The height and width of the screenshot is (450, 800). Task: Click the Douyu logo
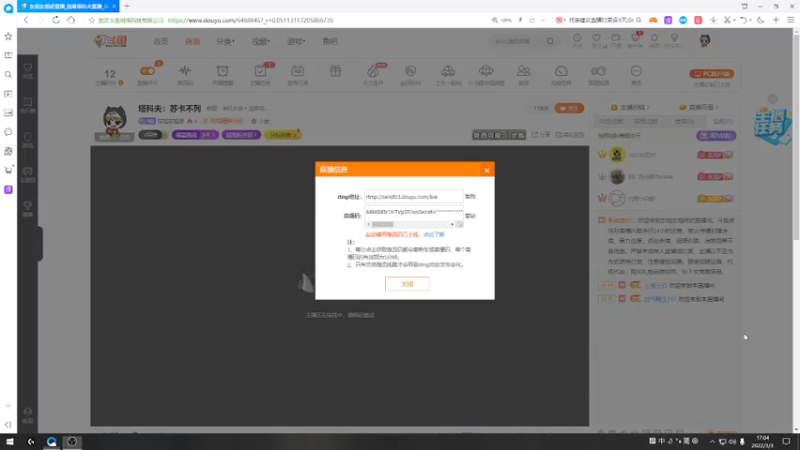pos(110,41)
